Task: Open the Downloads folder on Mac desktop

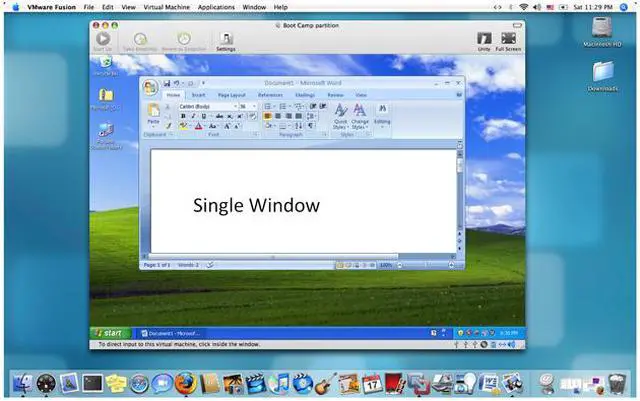Action: [603, 76]
